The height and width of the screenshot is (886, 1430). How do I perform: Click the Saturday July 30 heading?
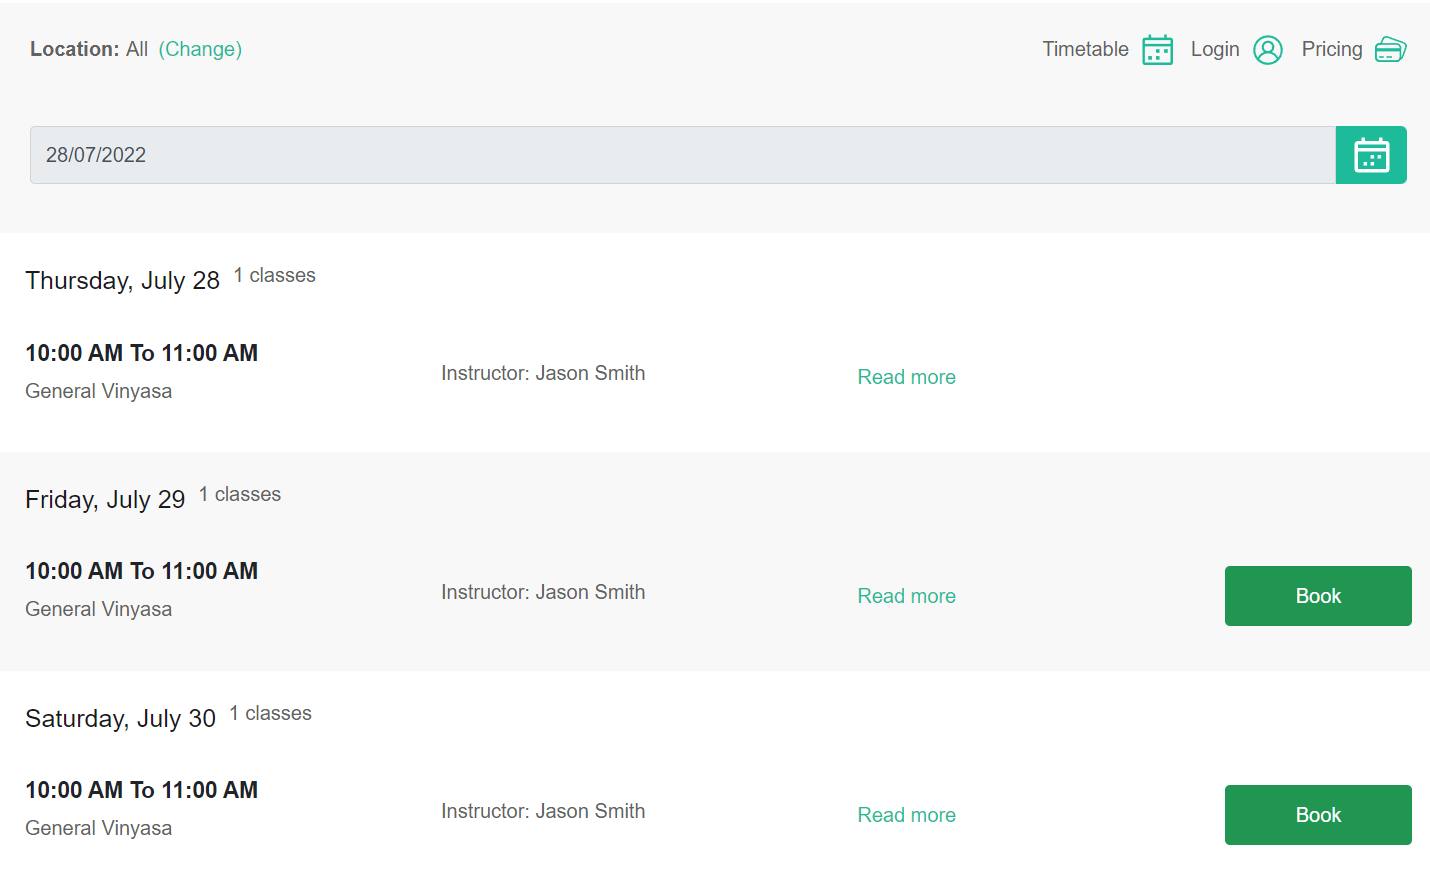(x=120, y=718)
